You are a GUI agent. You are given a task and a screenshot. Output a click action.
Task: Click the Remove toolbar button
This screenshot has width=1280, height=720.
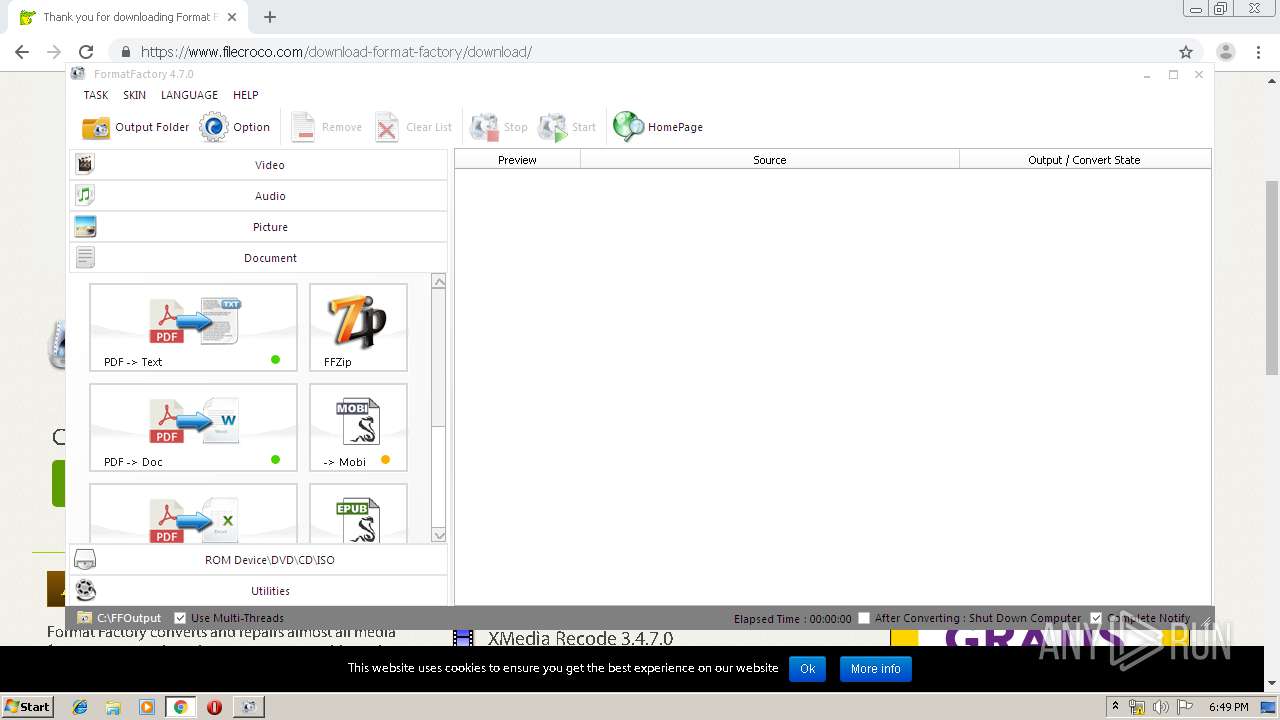pos(326,127)
